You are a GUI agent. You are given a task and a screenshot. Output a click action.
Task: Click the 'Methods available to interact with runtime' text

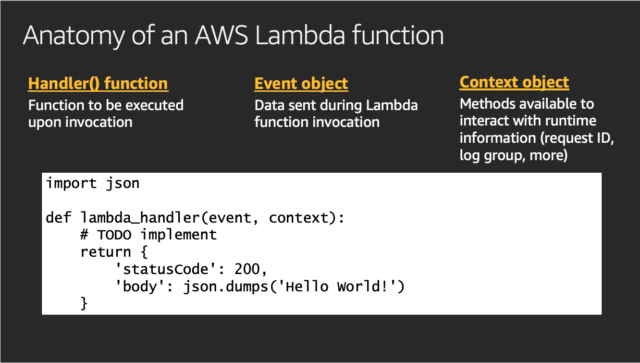528,112
